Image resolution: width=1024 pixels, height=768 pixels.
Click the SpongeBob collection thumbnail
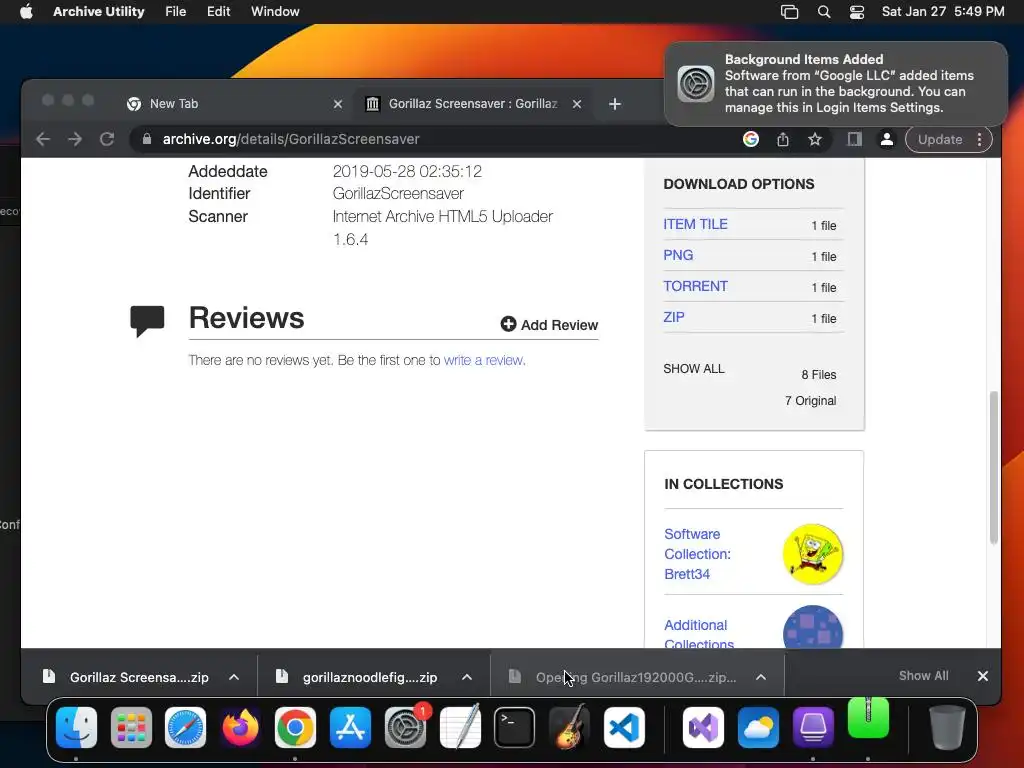813,554
